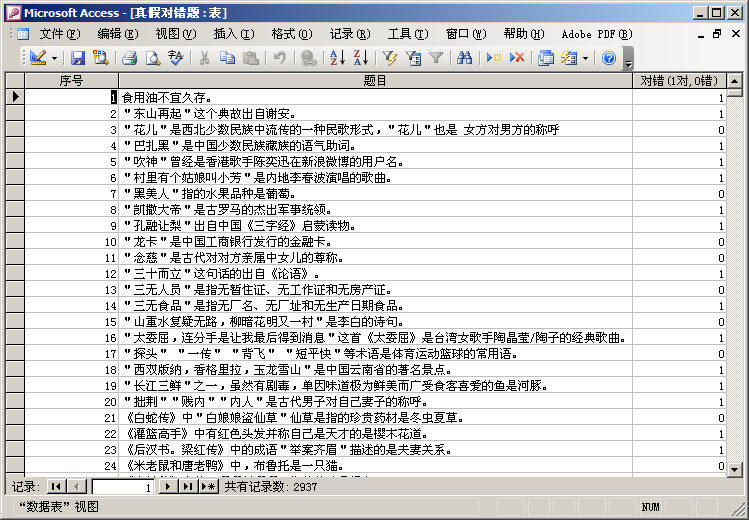
Task: Click vertical scrollbar down arrow
Action: click(x=734, y=469)
